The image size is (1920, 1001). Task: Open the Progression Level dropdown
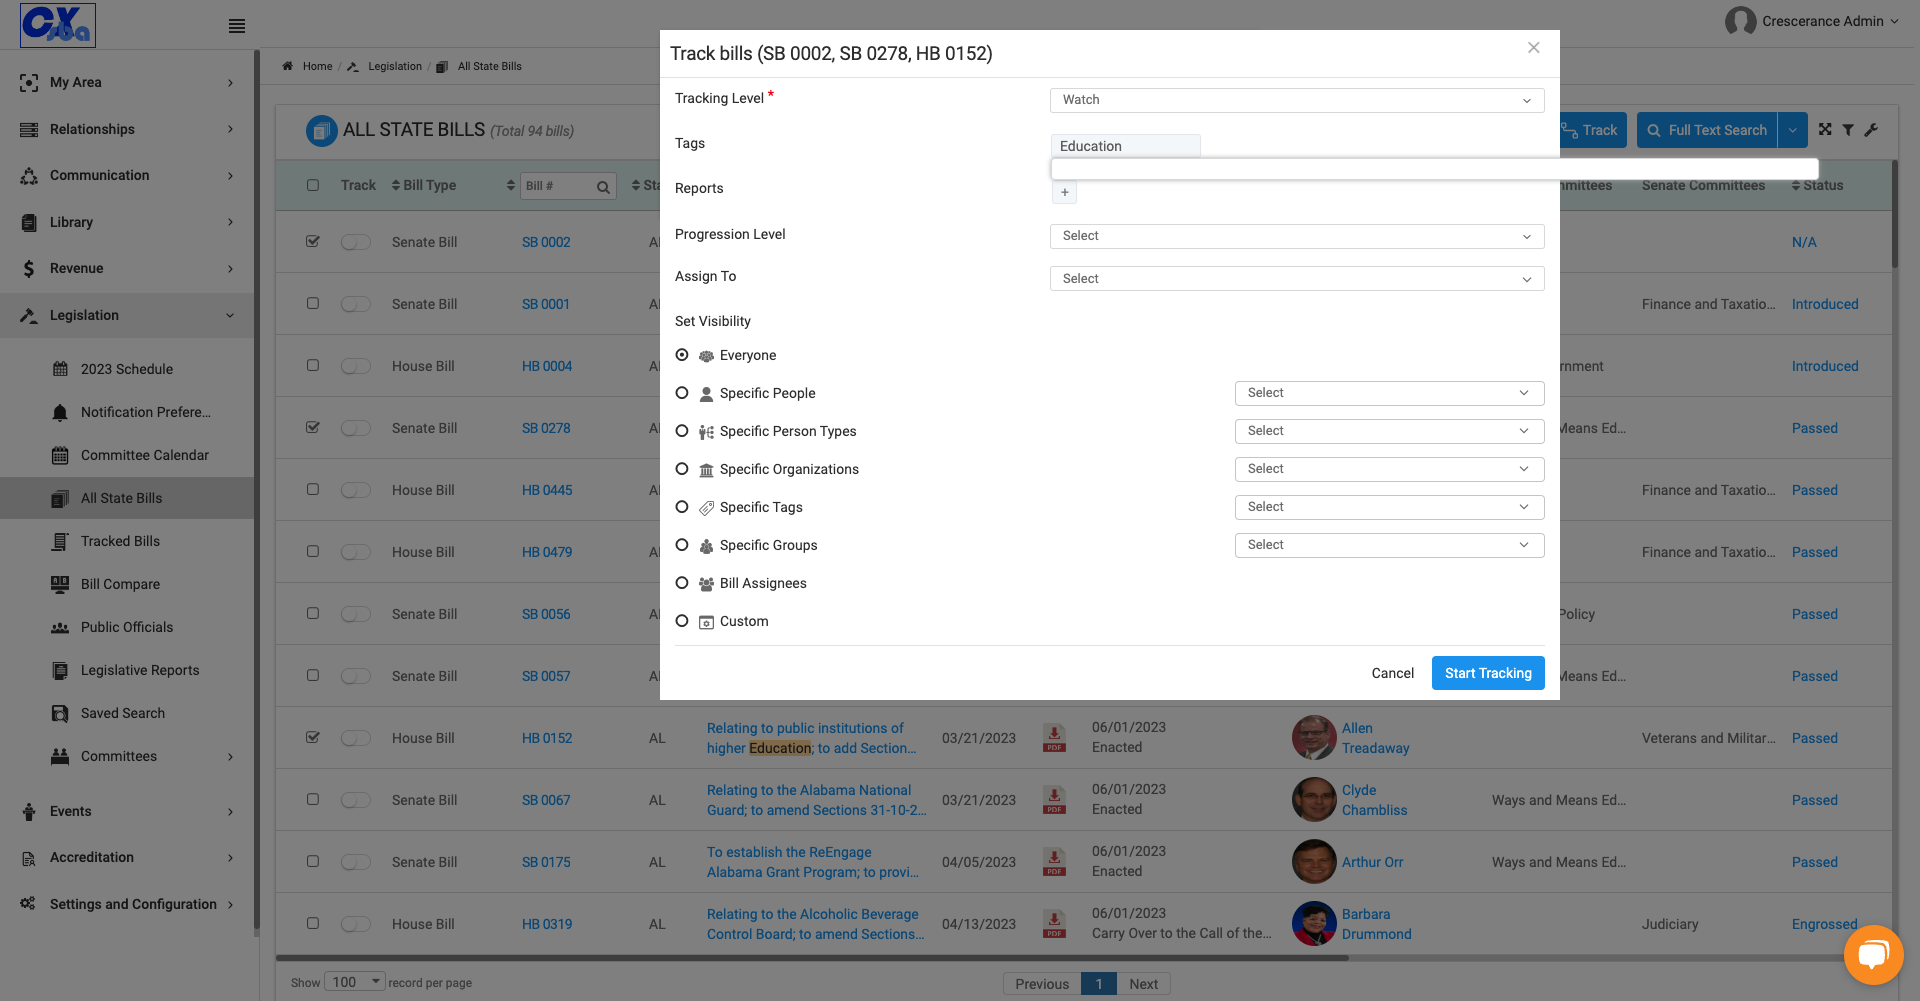click(1297, 236)
